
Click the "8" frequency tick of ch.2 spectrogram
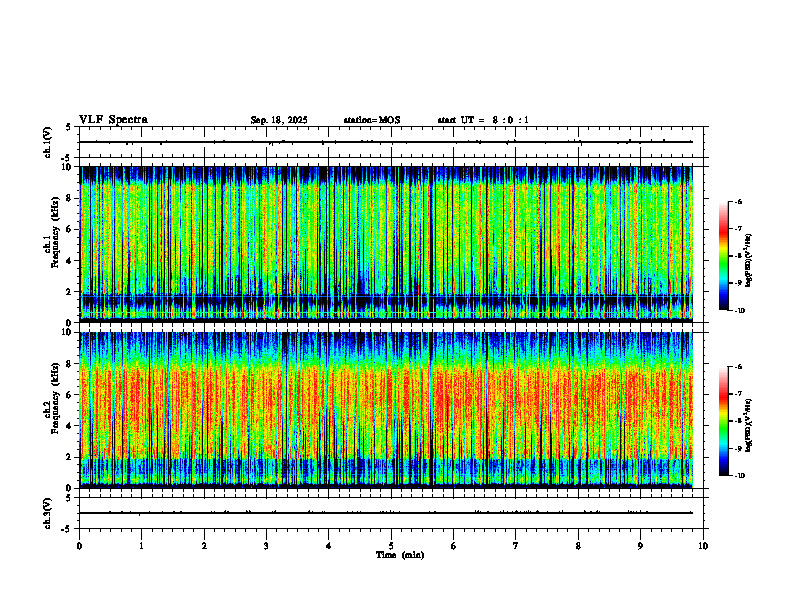70,364
